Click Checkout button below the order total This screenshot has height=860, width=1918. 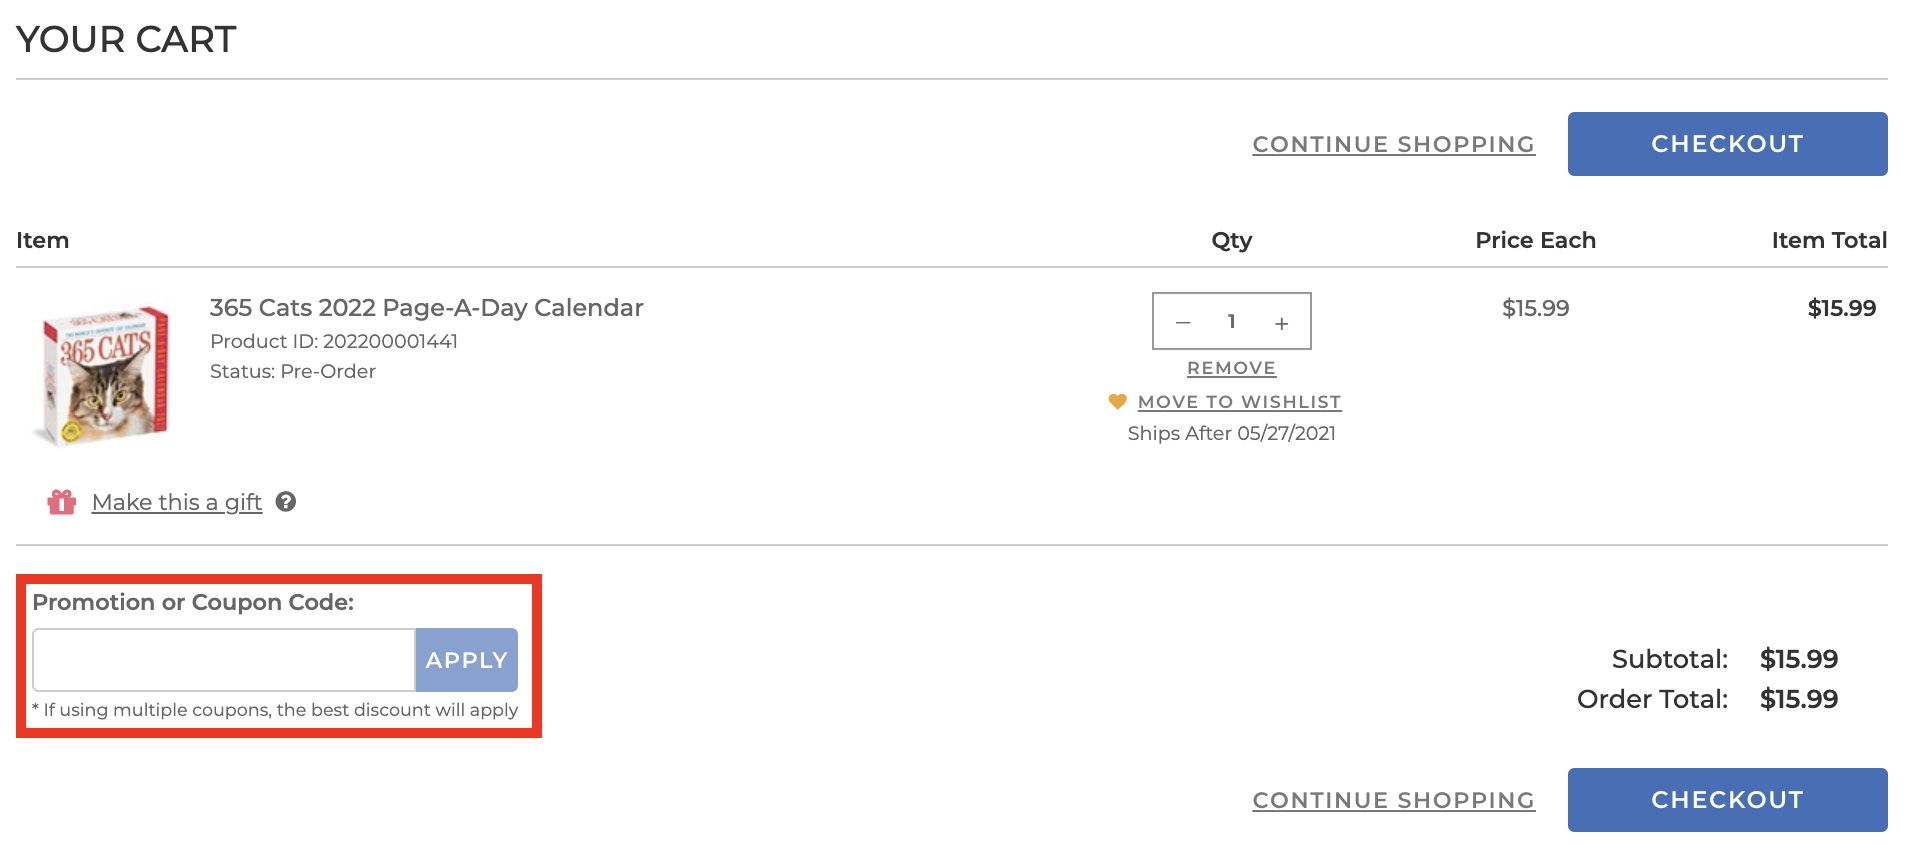1727,800
